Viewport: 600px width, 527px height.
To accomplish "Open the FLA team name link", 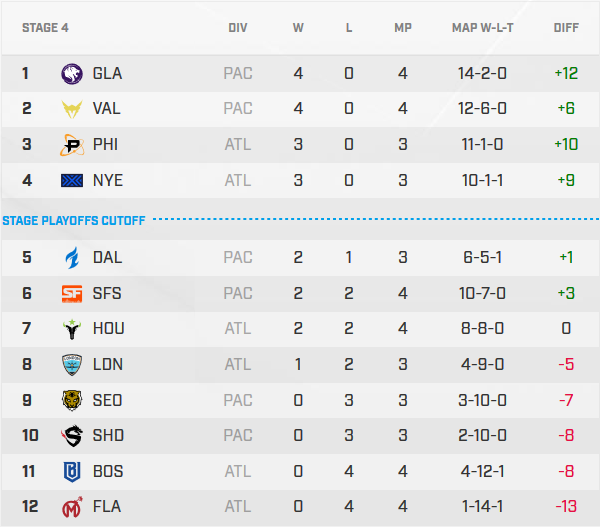I will [x=106, y=507].
